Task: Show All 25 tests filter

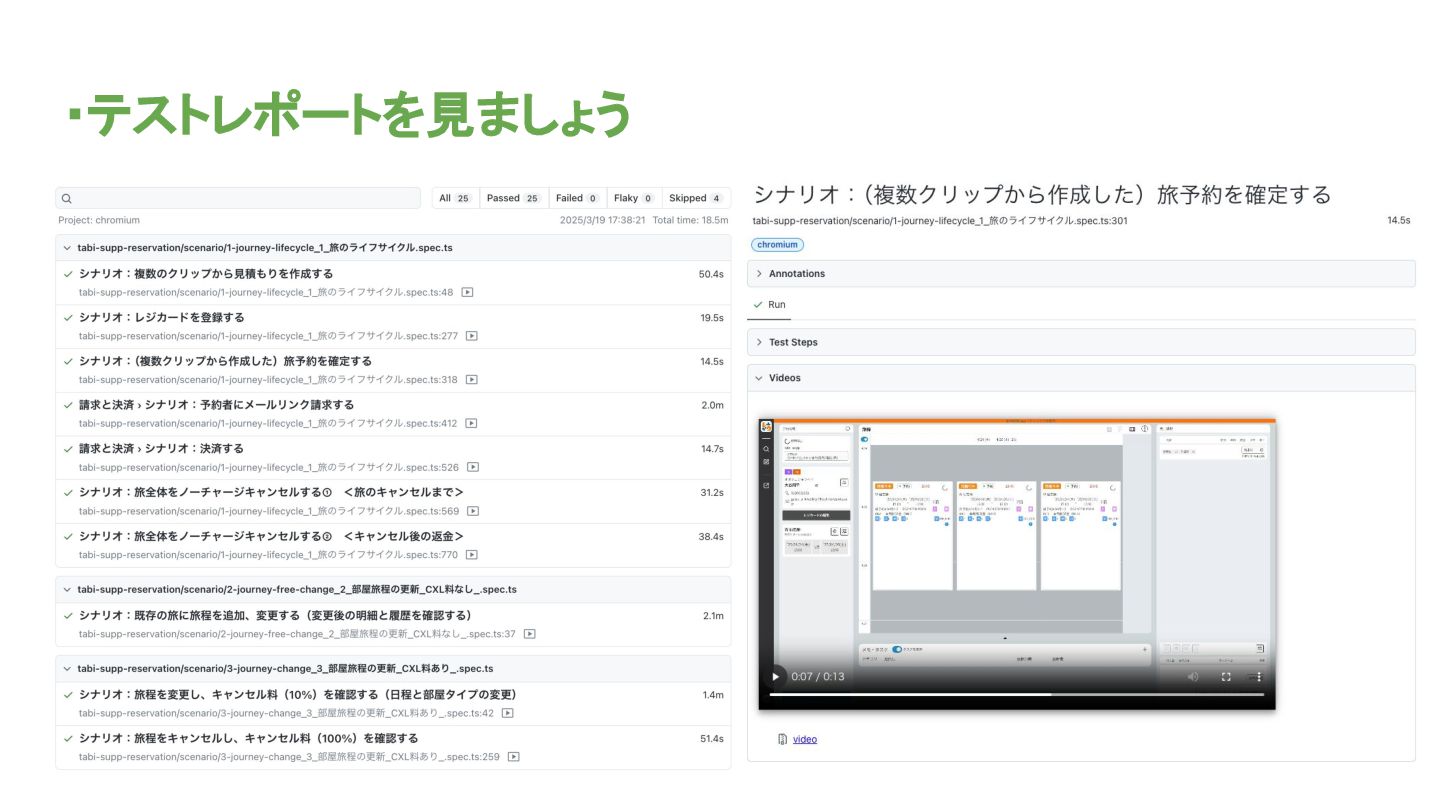Action: 455,198
